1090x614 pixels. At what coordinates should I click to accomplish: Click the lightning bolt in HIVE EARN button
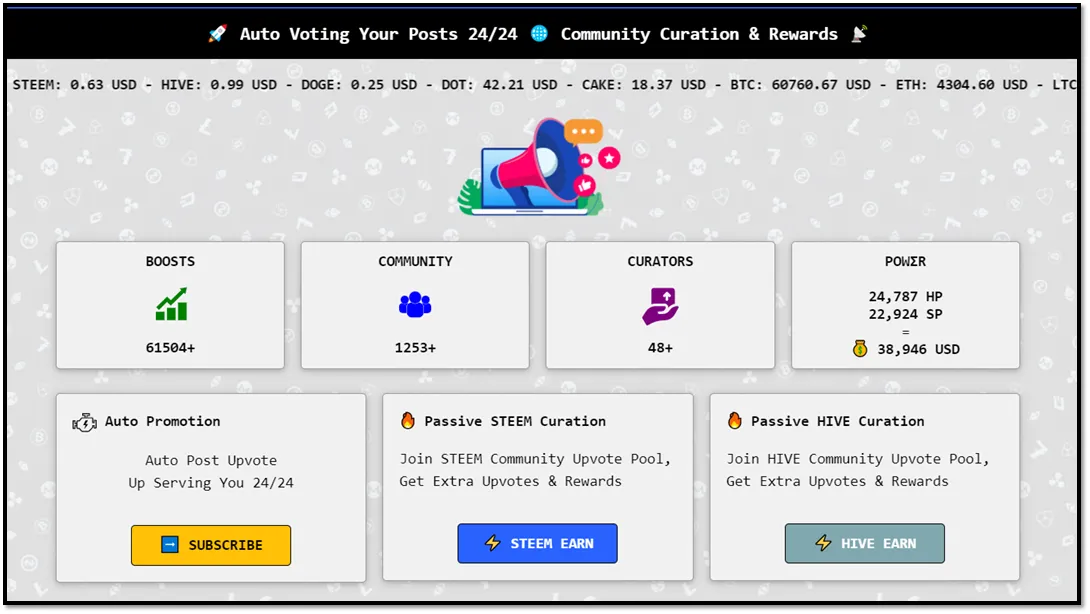click(x=824, y=543)
